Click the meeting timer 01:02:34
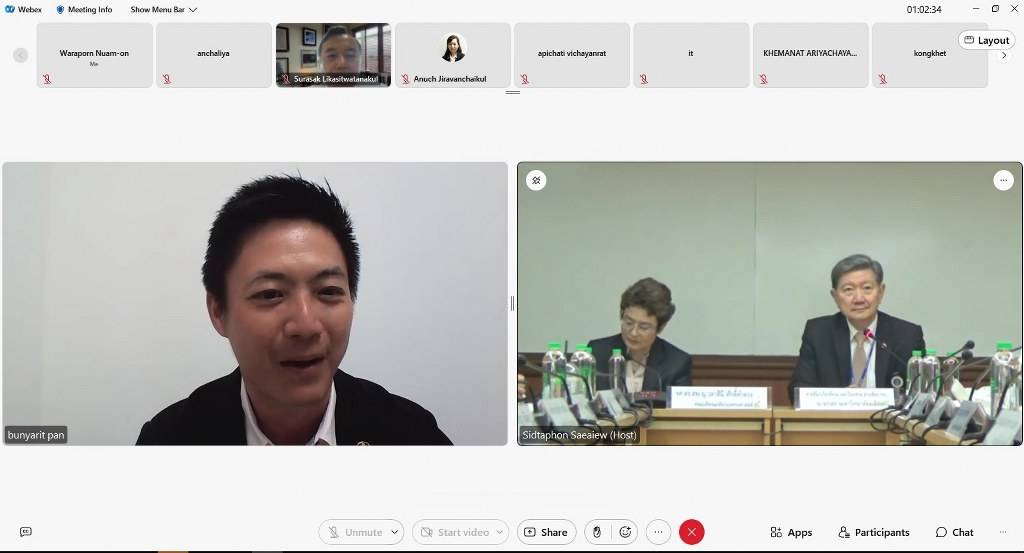 (x=923, y=9)
